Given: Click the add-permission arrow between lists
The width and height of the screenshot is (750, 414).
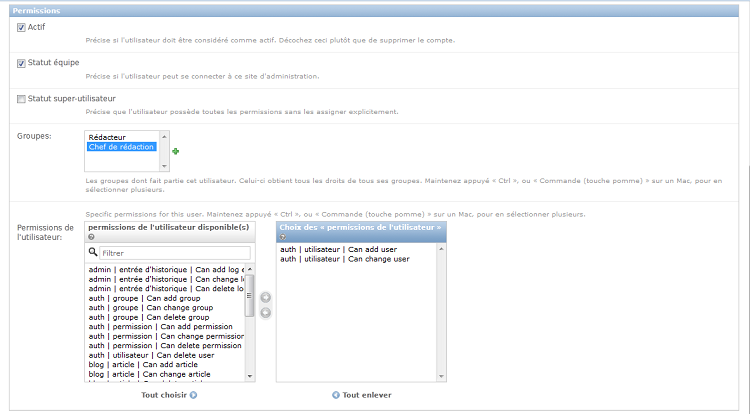Looking at the screenshot, I should 265,297.
